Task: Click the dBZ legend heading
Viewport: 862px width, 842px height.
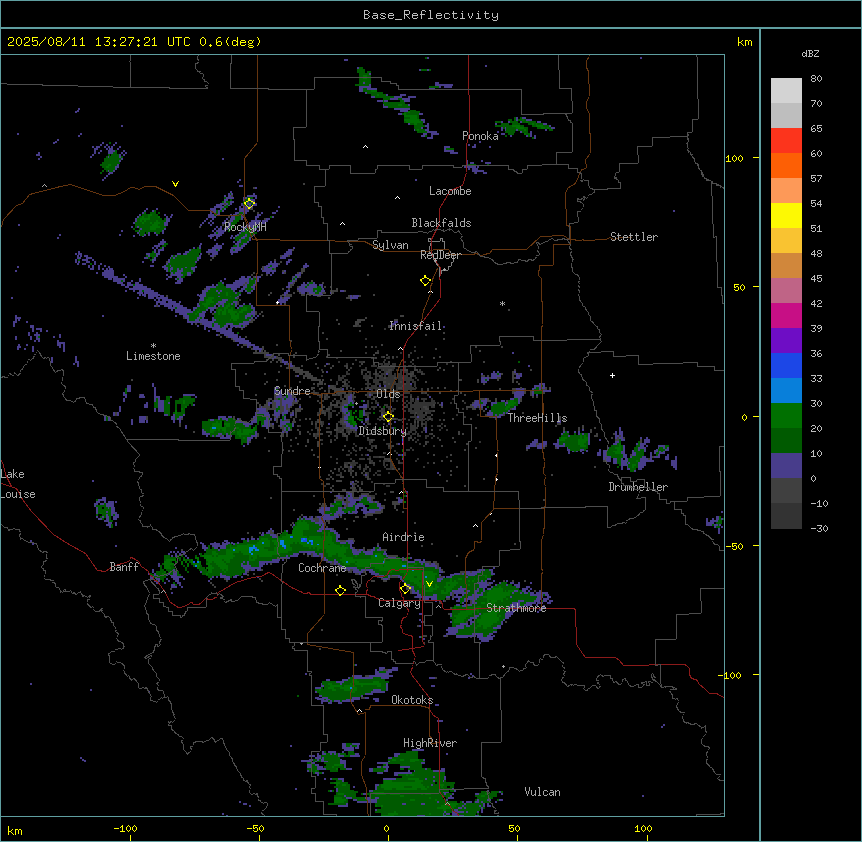Action: [x=810, y=54]
